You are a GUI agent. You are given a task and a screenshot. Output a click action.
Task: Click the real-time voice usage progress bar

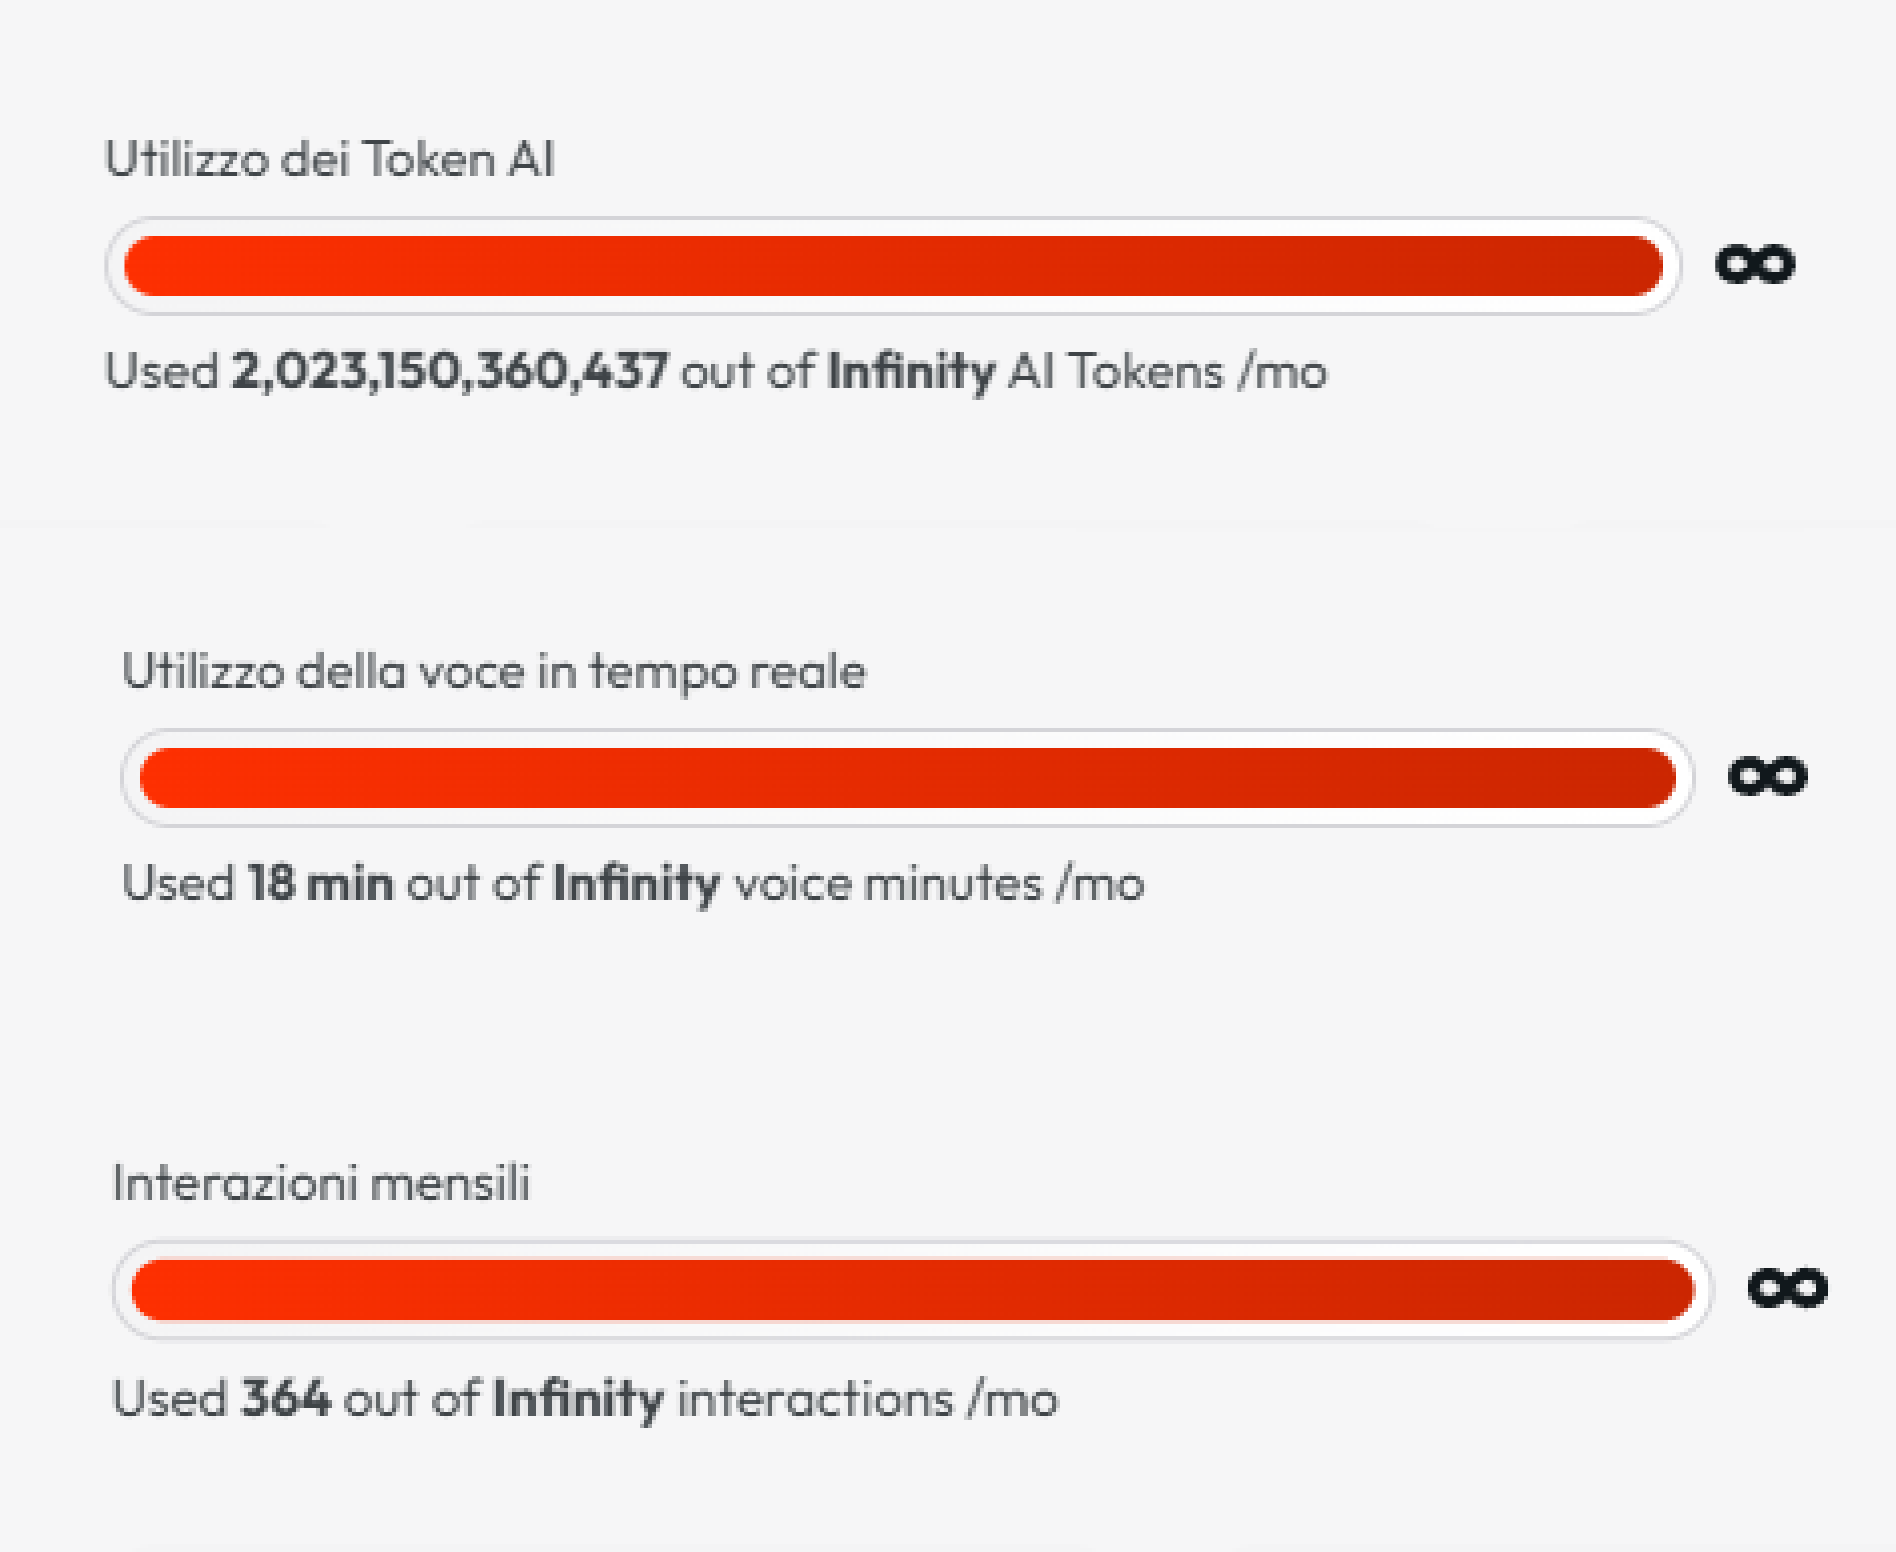[907, 778]
